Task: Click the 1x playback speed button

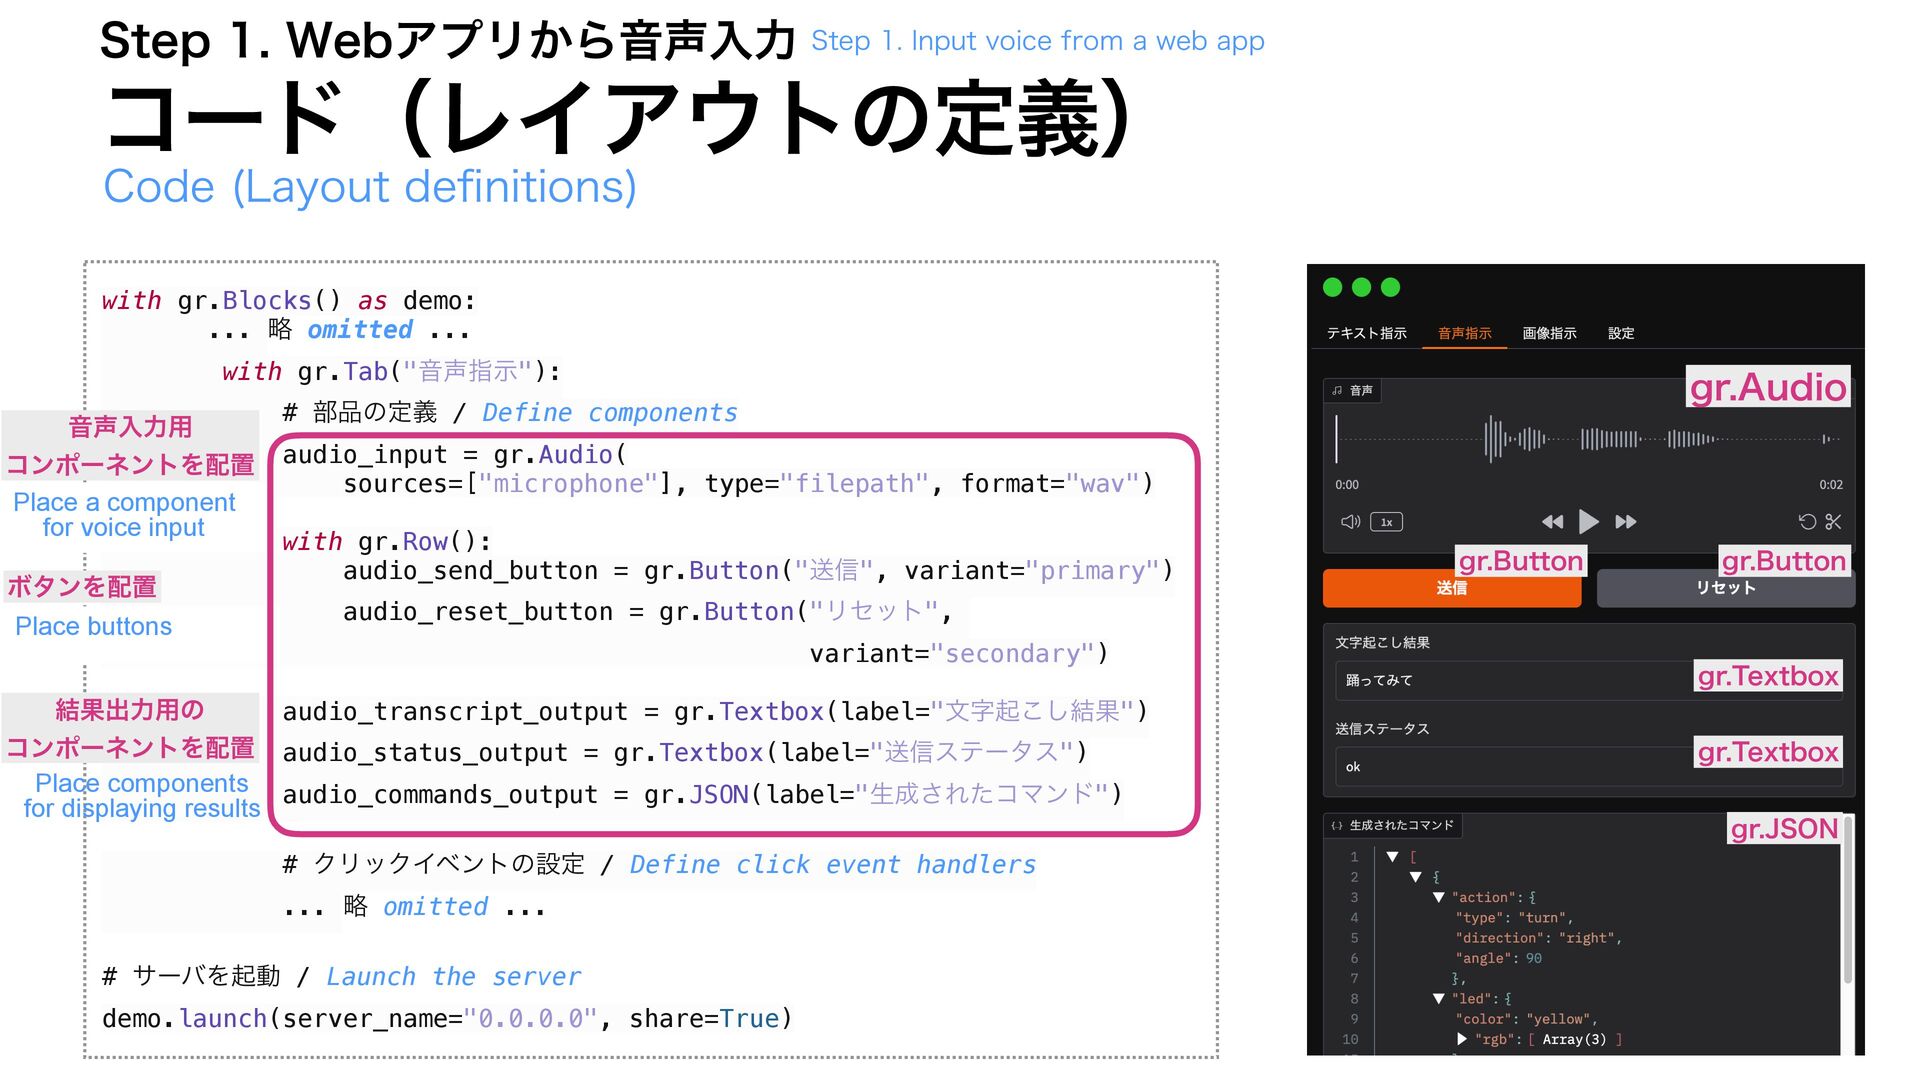Action: click(x=1386, y=521)
